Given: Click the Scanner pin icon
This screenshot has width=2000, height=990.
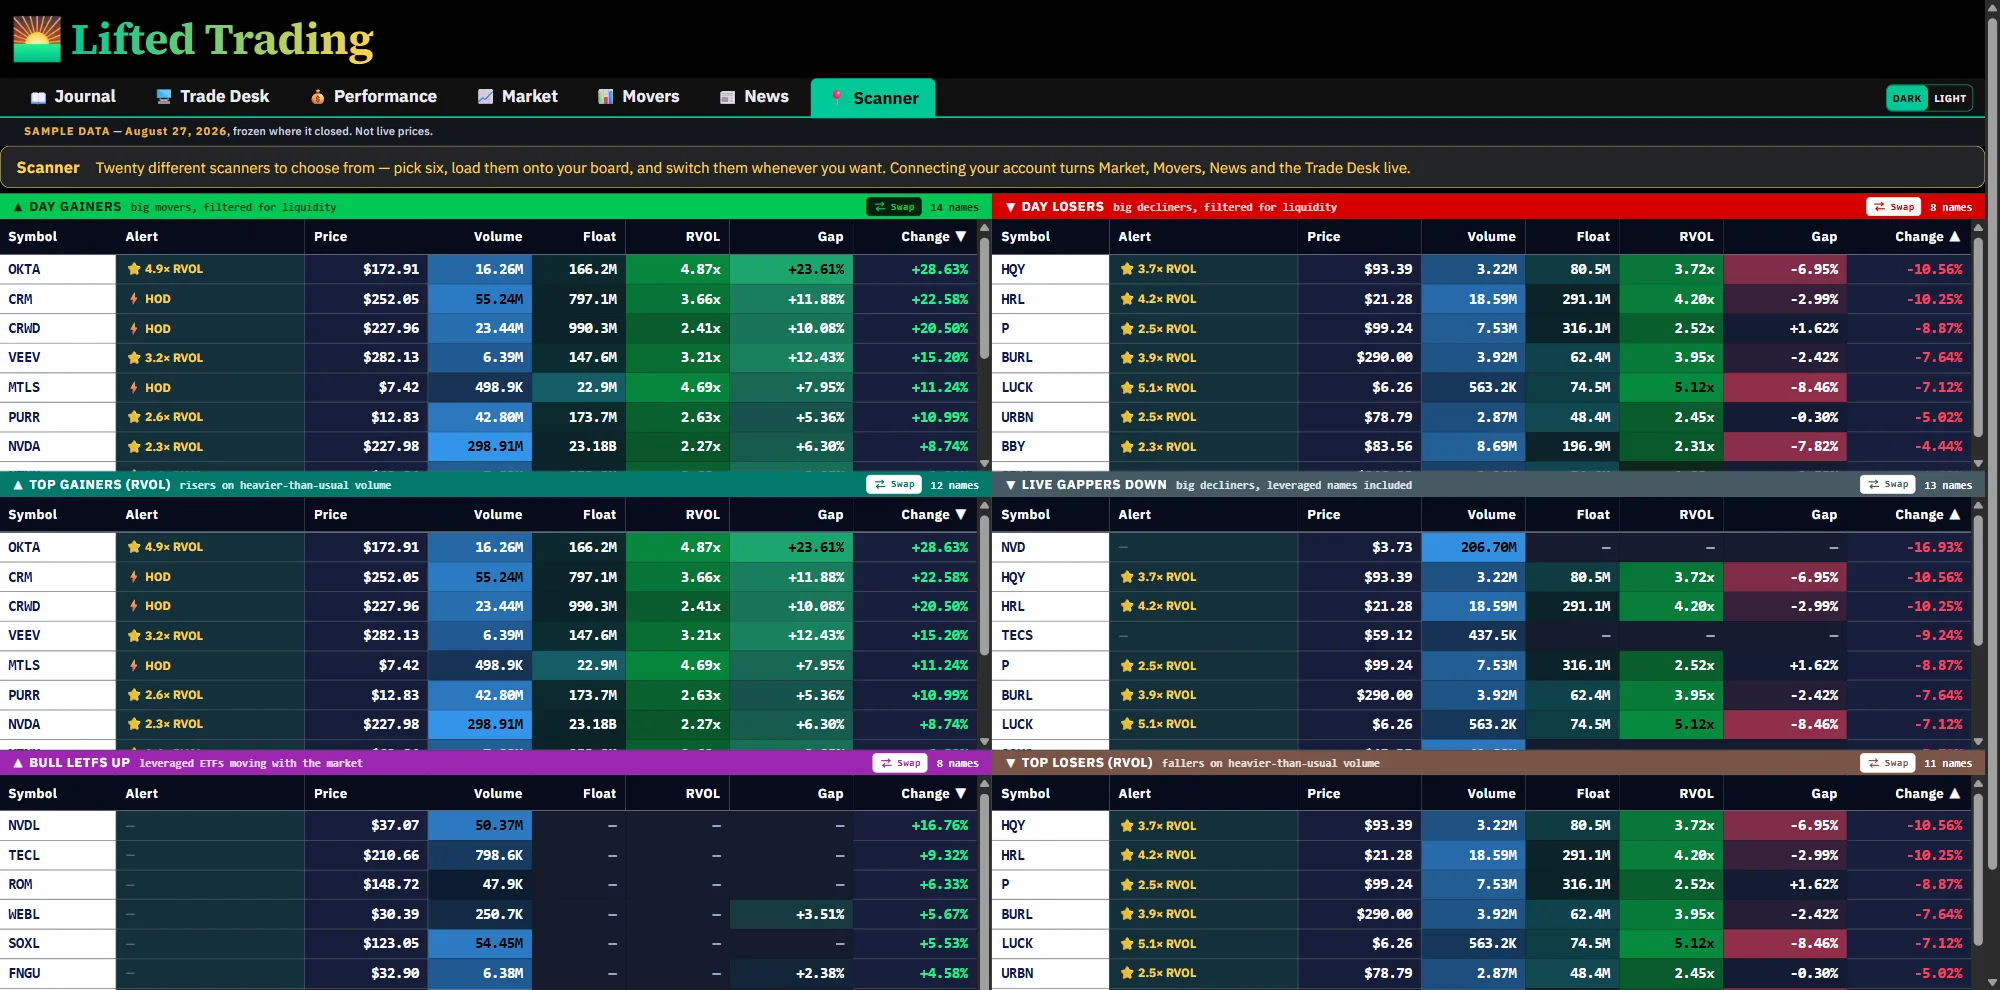Looking at the screenshot, I should coord(837,98).
